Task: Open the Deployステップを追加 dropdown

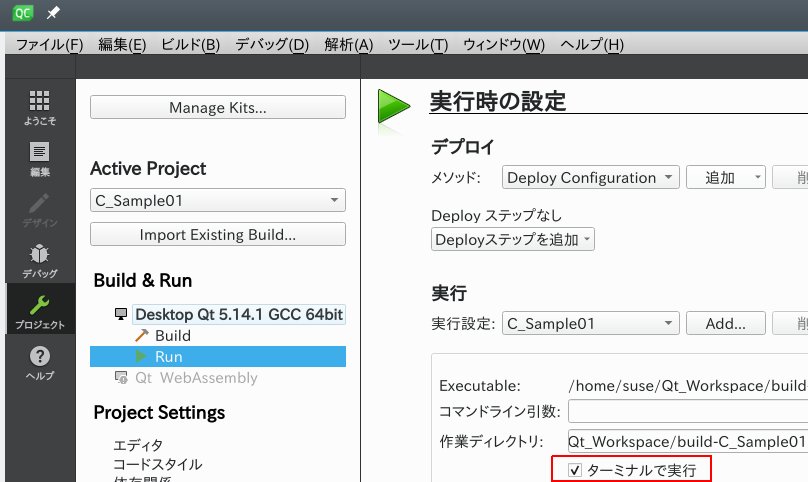Action: coord(513,239)
